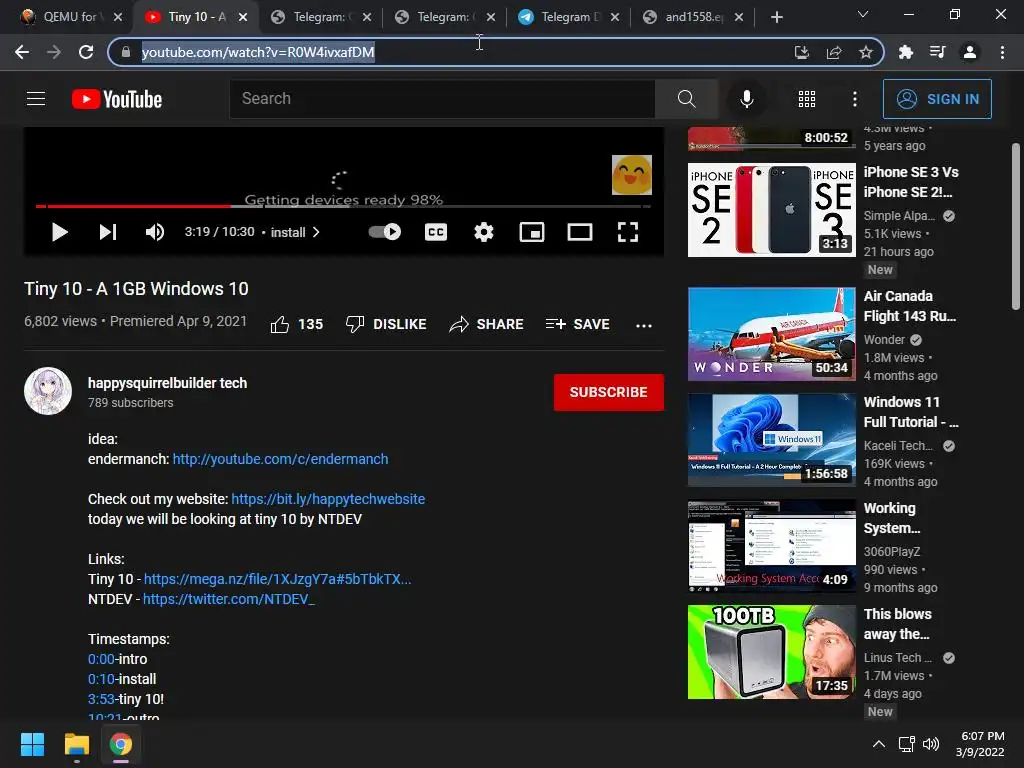The height and width of the screenshot is (768, 1024).
Task: Open the endermanch YouTube channel link
Action: [280, 459]
